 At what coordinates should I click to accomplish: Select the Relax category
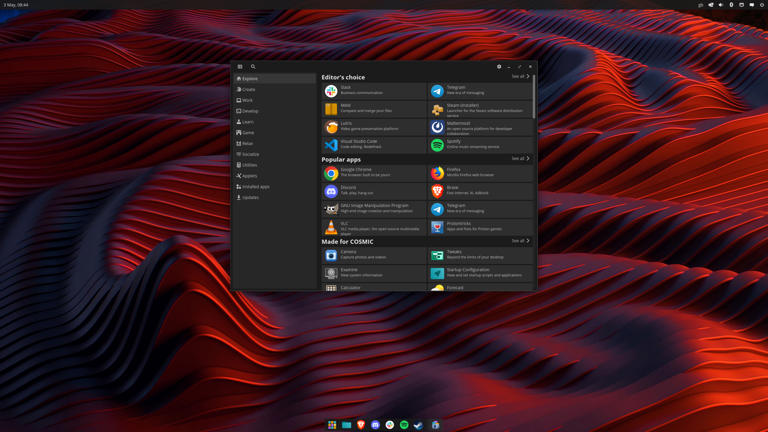[274, 143]
